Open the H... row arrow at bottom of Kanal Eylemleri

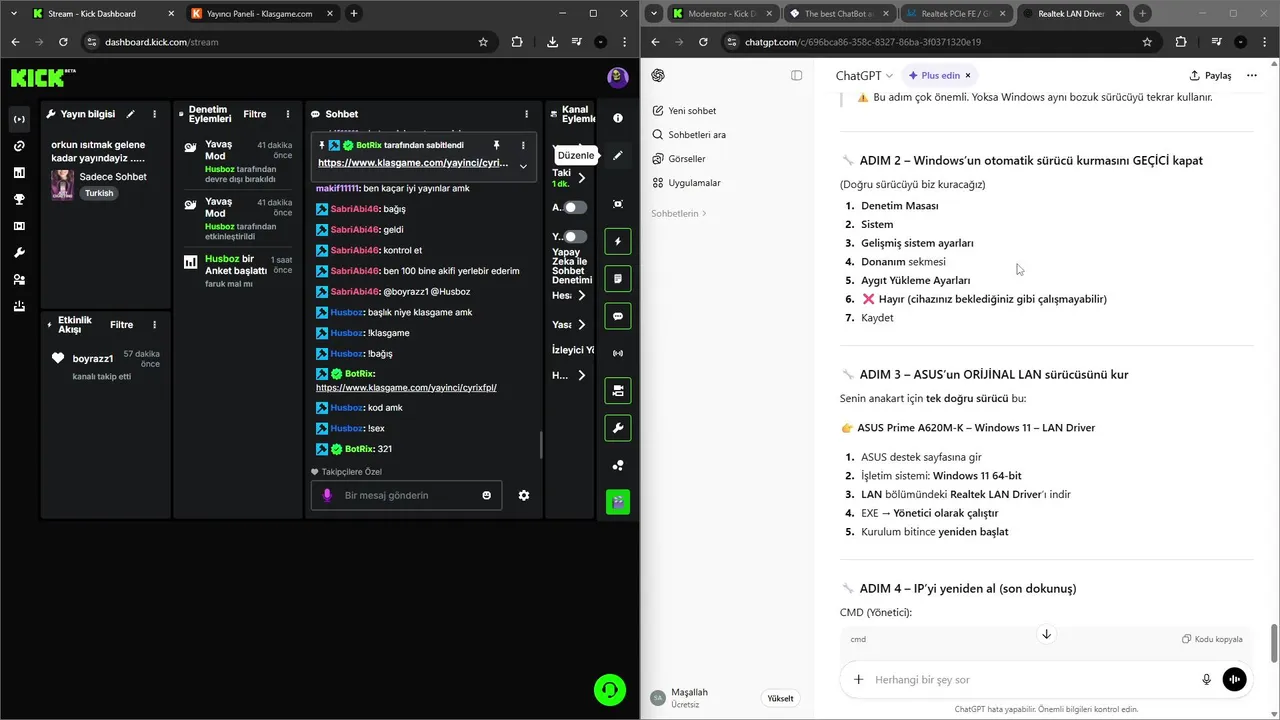583,376
